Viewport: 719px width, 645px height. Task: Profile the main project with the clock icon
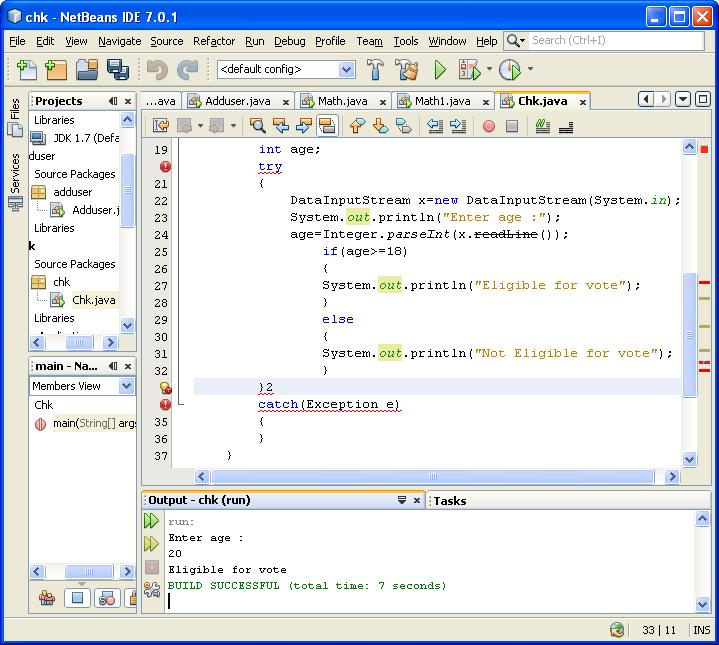coord(510,70)
